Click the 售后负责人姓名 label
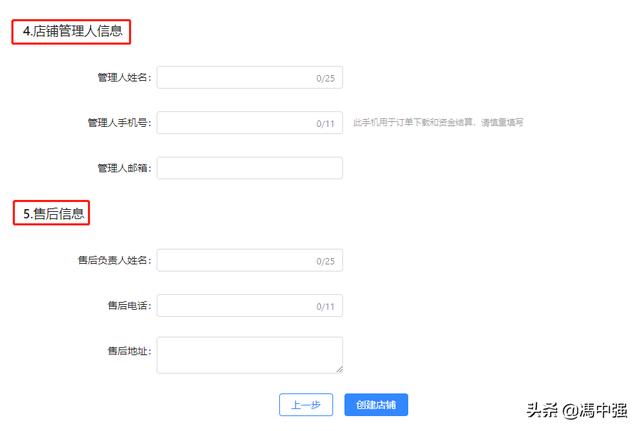The width and height of the screenshot is (640, 431). tap(114, 260)
